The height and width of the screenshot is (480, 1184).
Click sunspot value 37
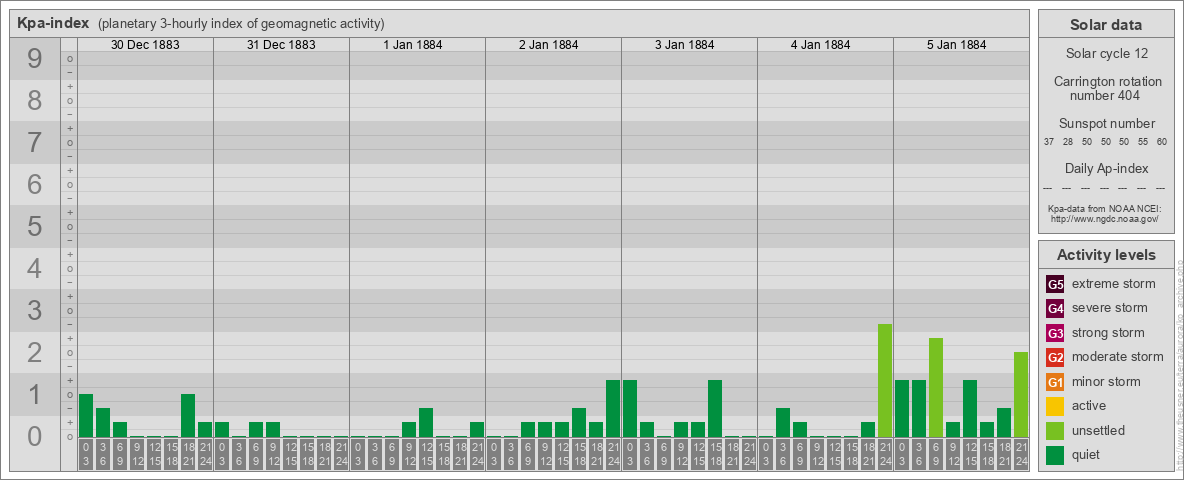[1049, 142]
